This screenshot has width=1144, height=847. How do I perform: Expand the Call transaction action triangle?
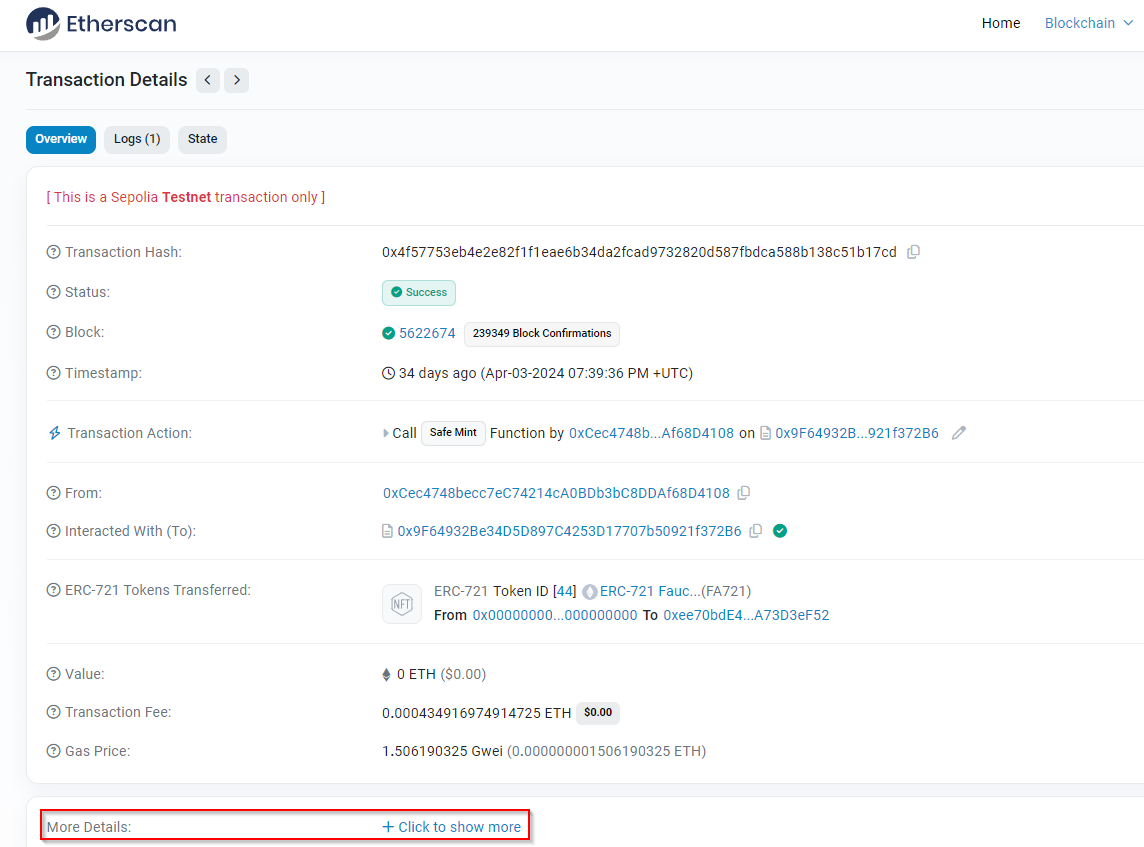pyautogui.click(x=386, y=433)
